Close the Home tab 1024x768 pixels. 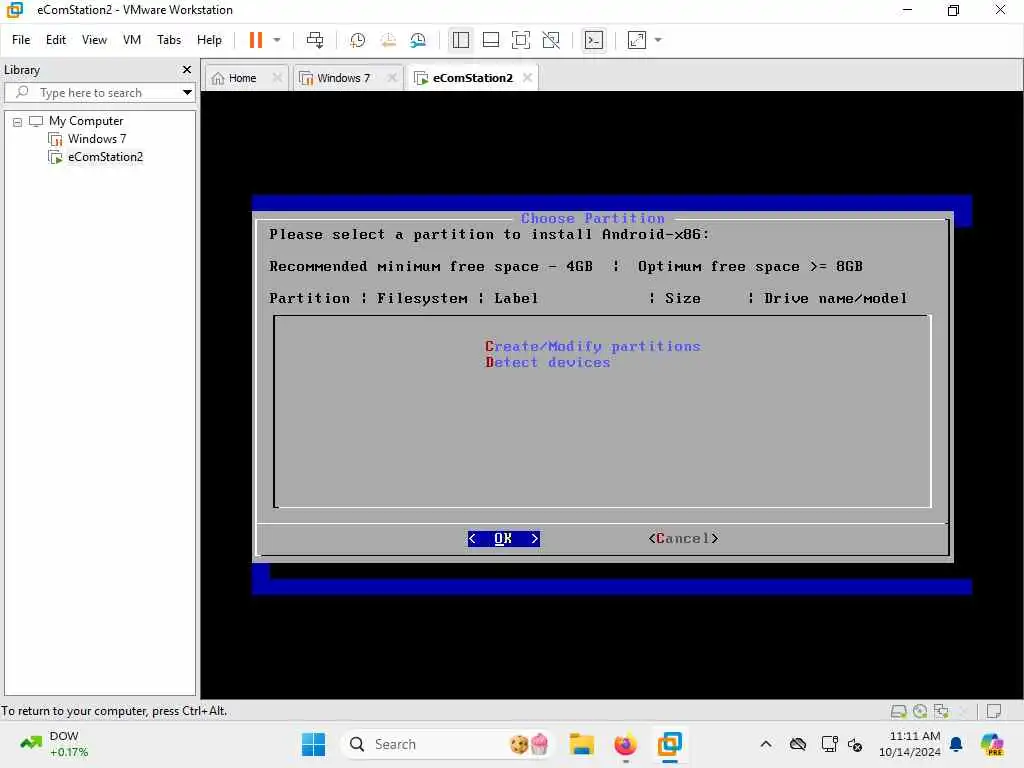point(277,77)
